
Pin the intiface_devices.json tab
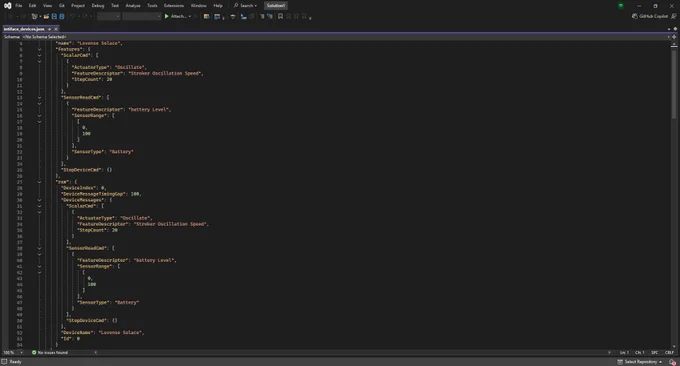point(49,29)
